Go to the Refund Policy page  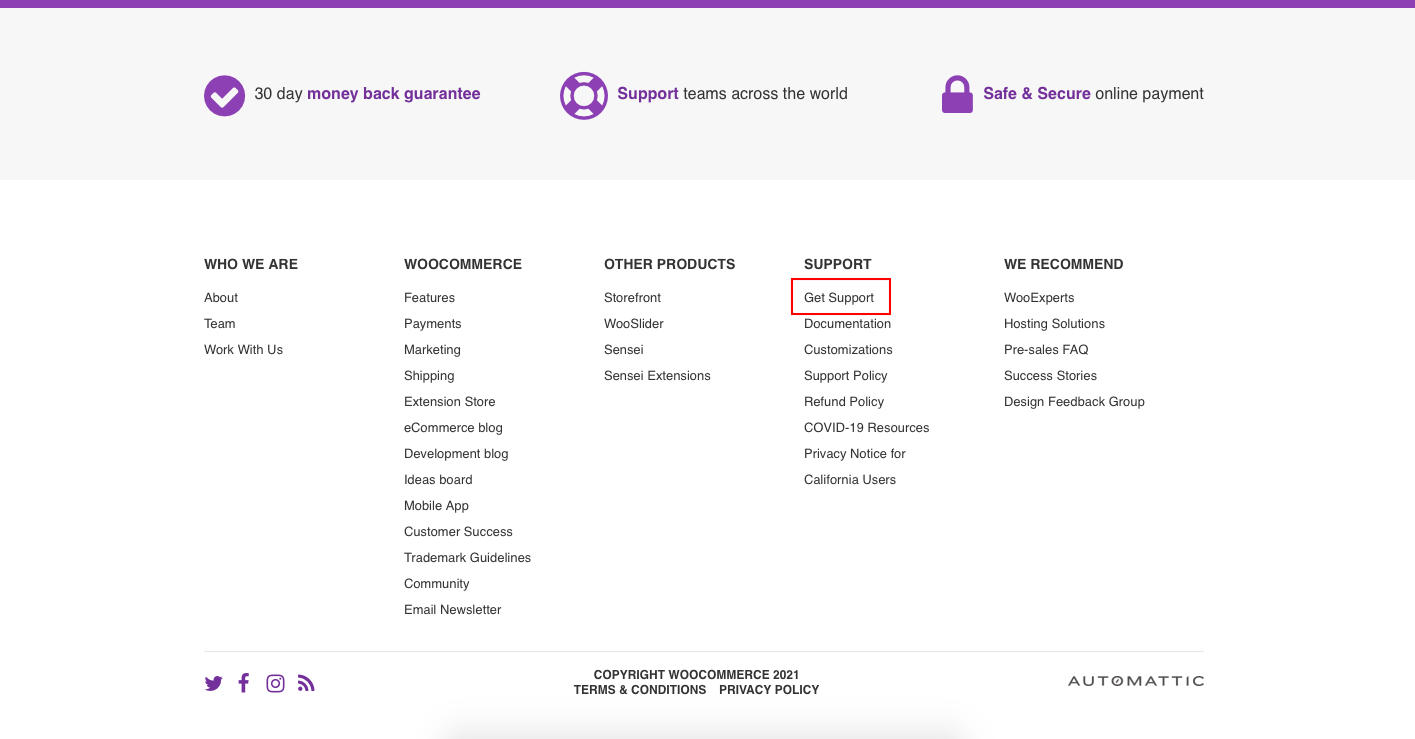[x=843, y=402]
